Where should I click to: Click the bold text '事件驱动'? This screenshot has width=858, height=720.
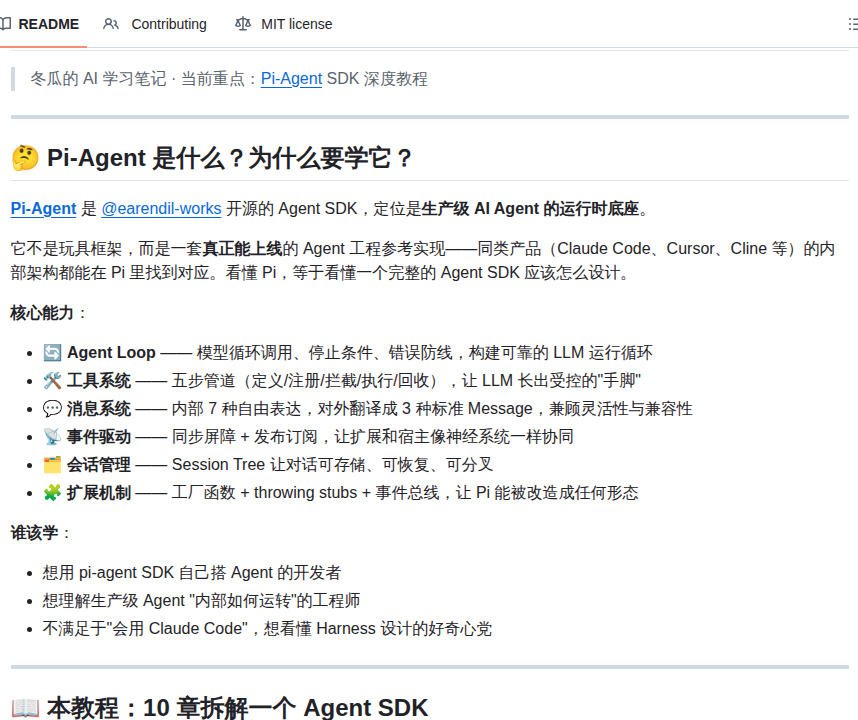pyautogui.click(x=99, y=437)
